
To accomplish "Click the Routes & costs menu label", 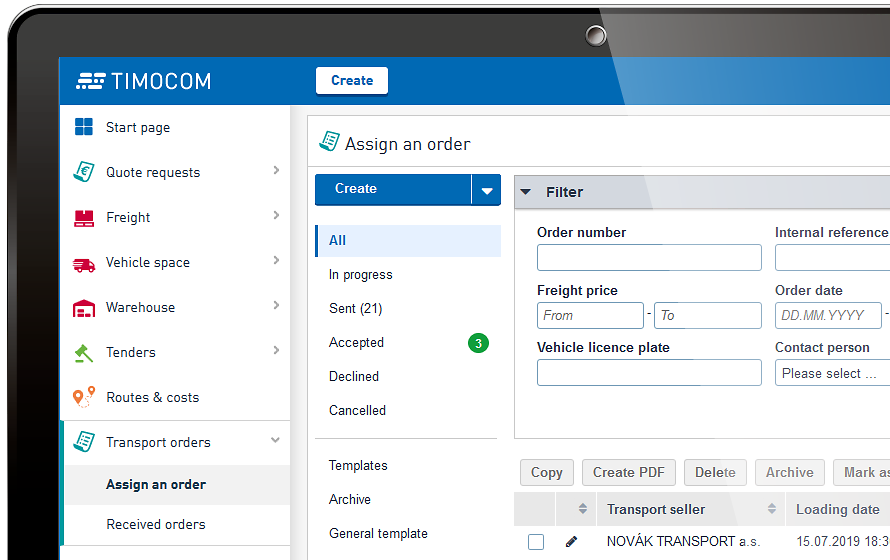I will pyautogui.click(x=153, y=397).
